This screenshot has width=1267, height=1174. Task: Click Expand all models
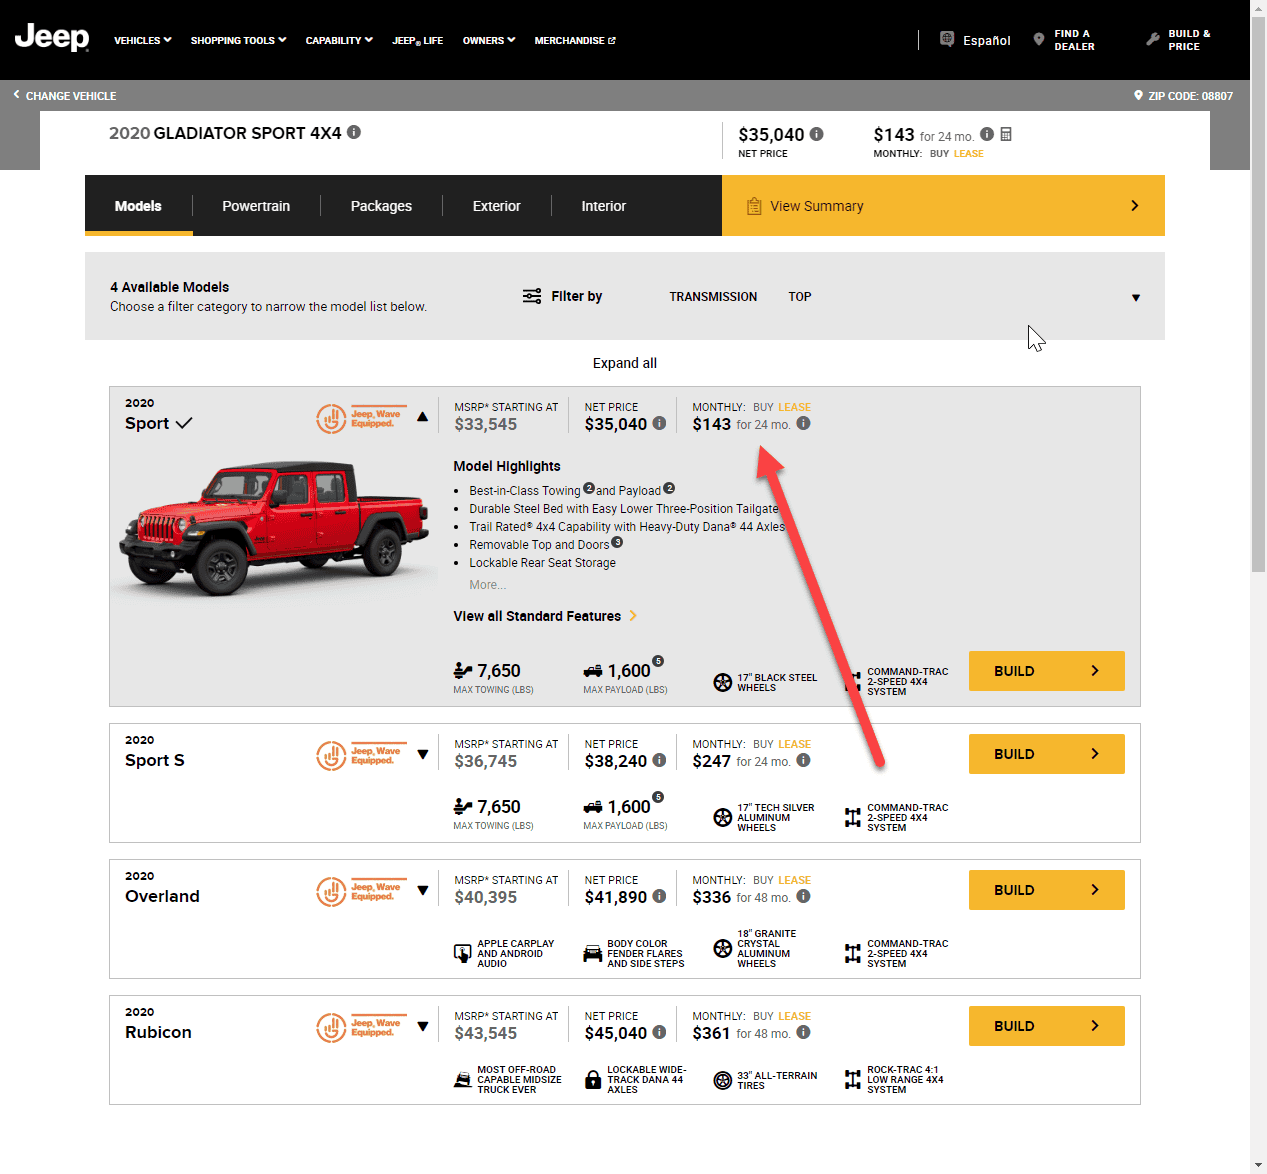[x=625, y=363]
